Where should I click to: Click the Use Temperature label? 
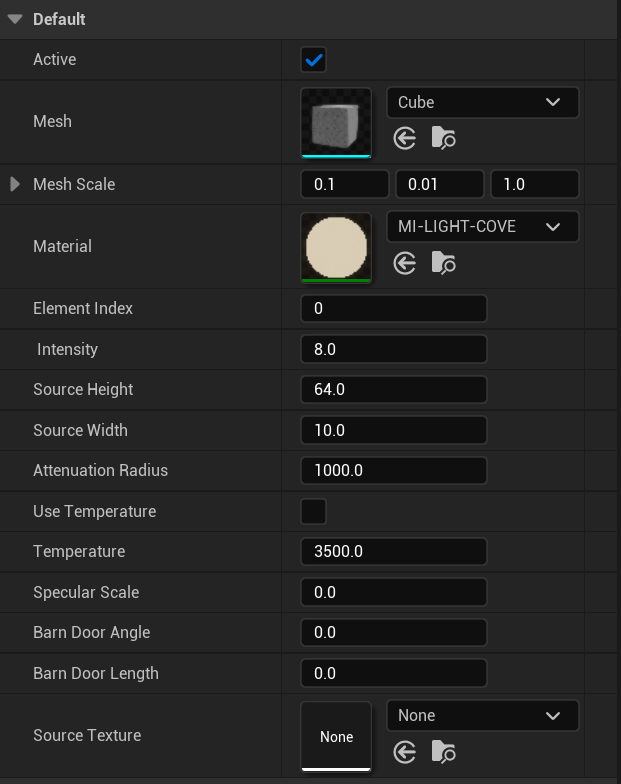tap(94, 512)
